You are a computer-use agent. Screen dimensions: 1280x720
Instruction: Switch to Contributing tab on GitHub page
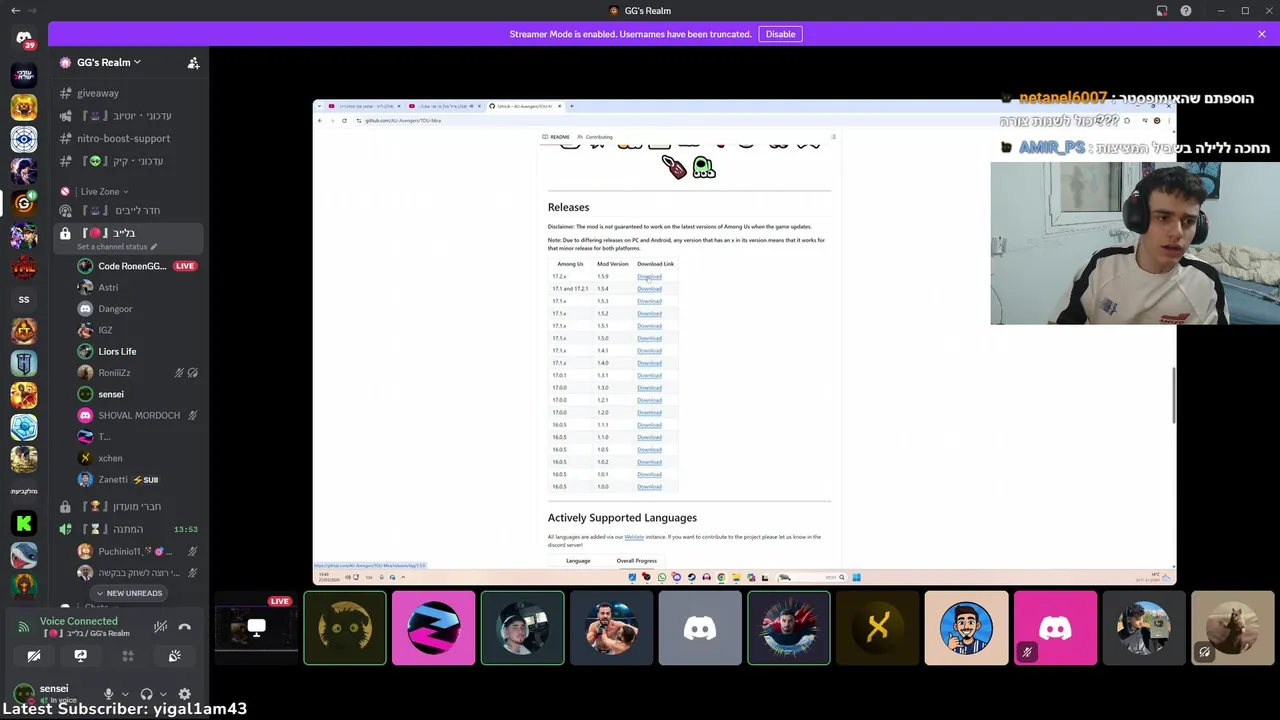point(595,137)
